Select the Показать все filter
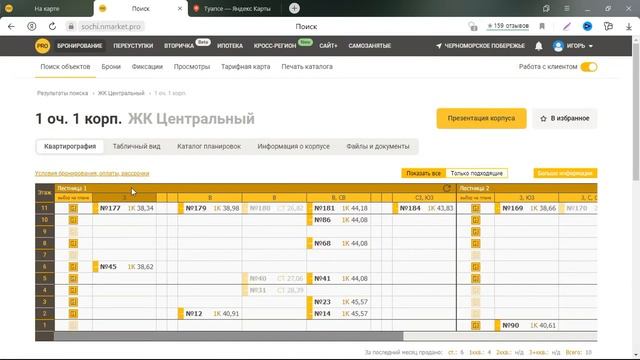The height and width of the screenshot is (360, 640). [x=424, y=173]
